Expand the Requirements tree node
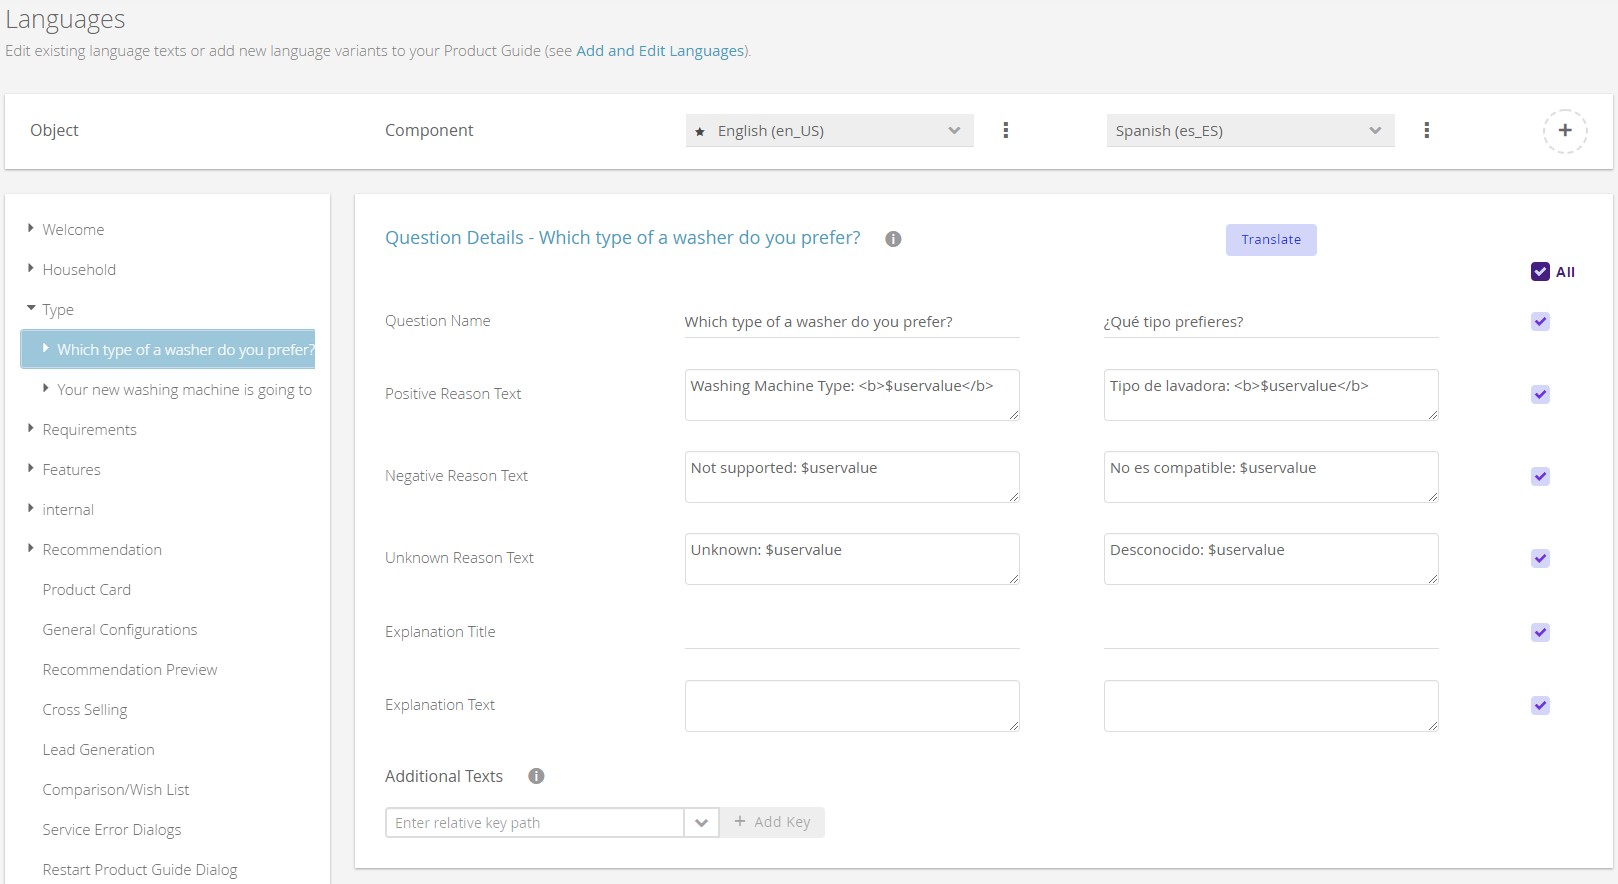 click(31, 429)
